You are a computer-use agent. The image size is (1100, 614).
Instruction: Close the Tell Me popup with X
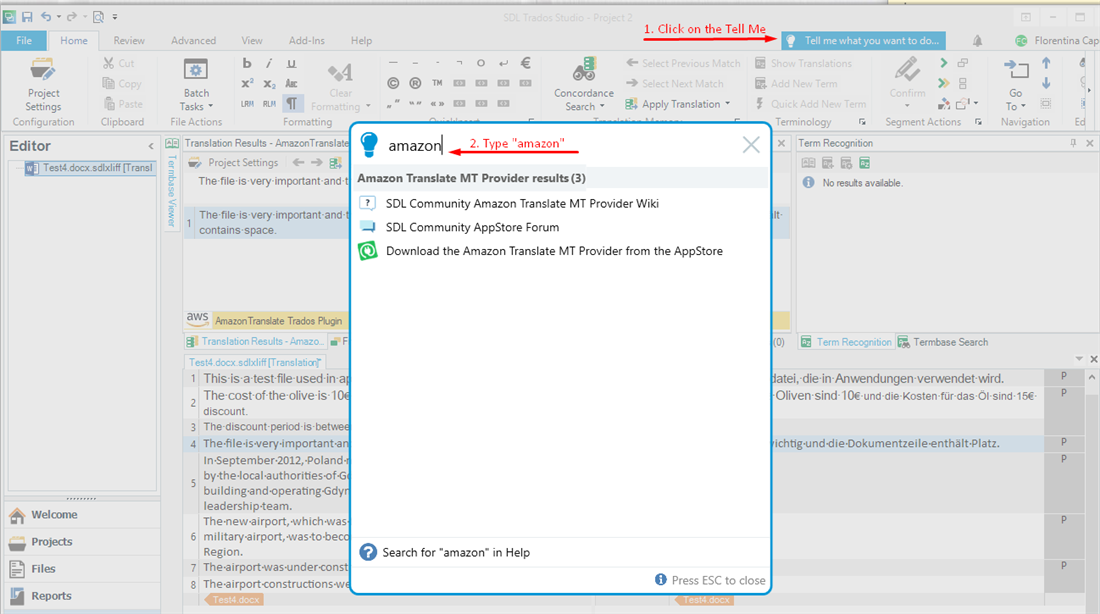click(x=751, y=145)
